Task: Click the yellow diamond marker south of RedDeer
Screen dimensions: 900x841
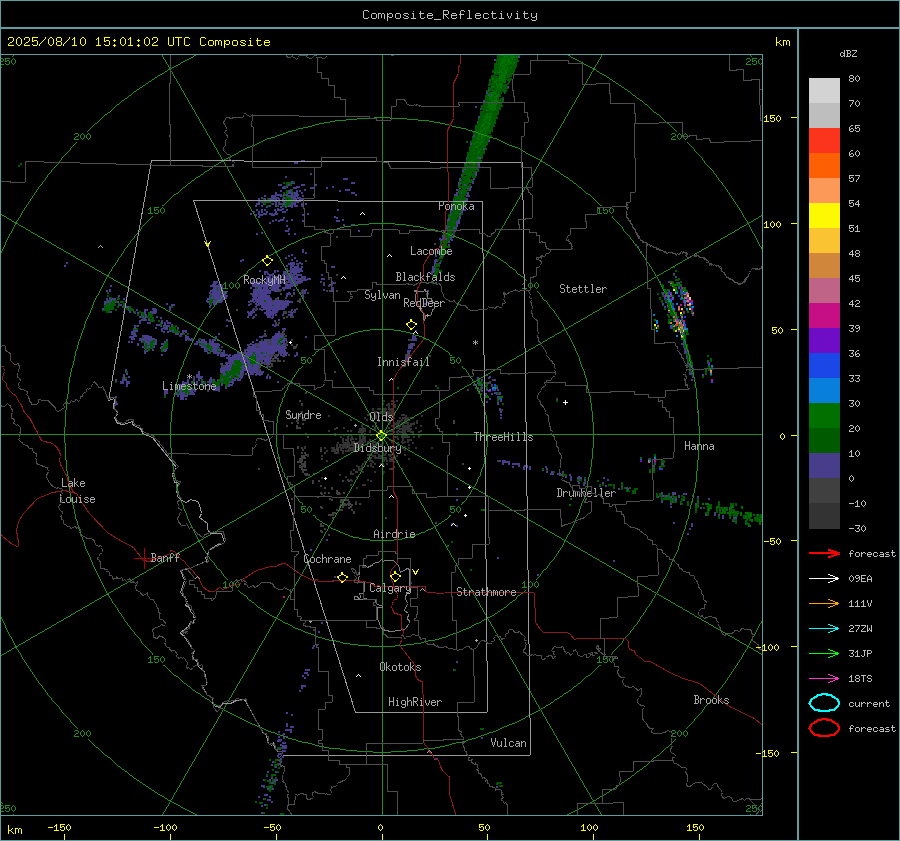Action: 412,325
